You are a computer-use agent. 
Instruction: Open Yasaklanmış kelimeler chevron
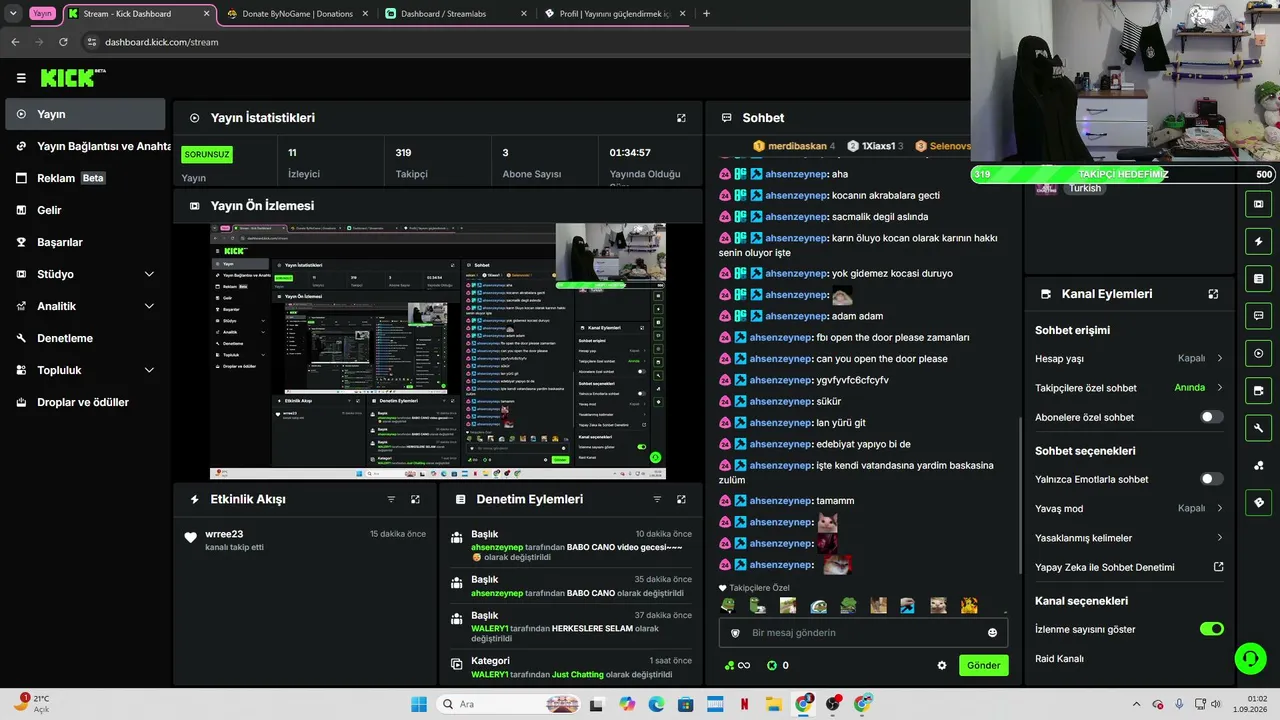click(1219, 538)
